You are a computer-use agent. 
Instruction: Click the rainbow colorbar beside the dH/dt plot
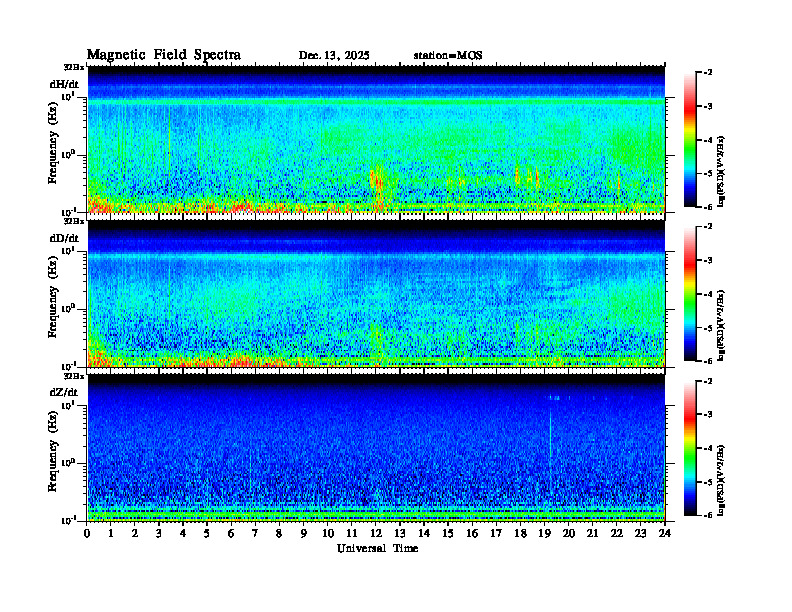tap(689, 140)
